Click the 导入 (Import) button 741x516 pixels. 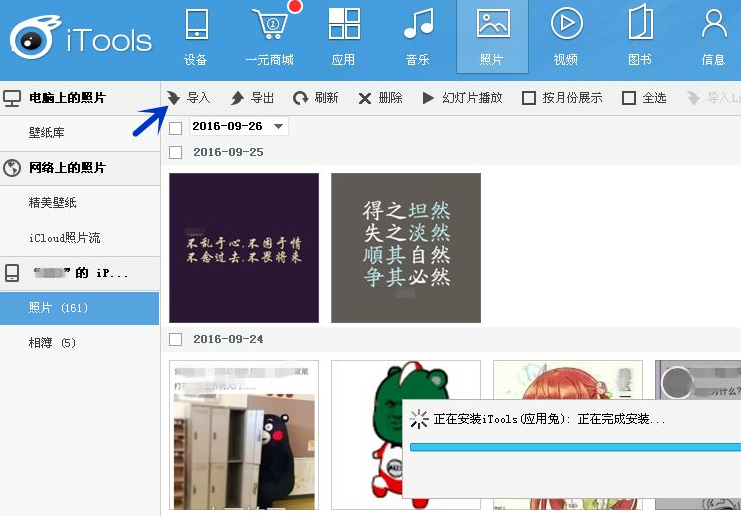click(189, 98)
